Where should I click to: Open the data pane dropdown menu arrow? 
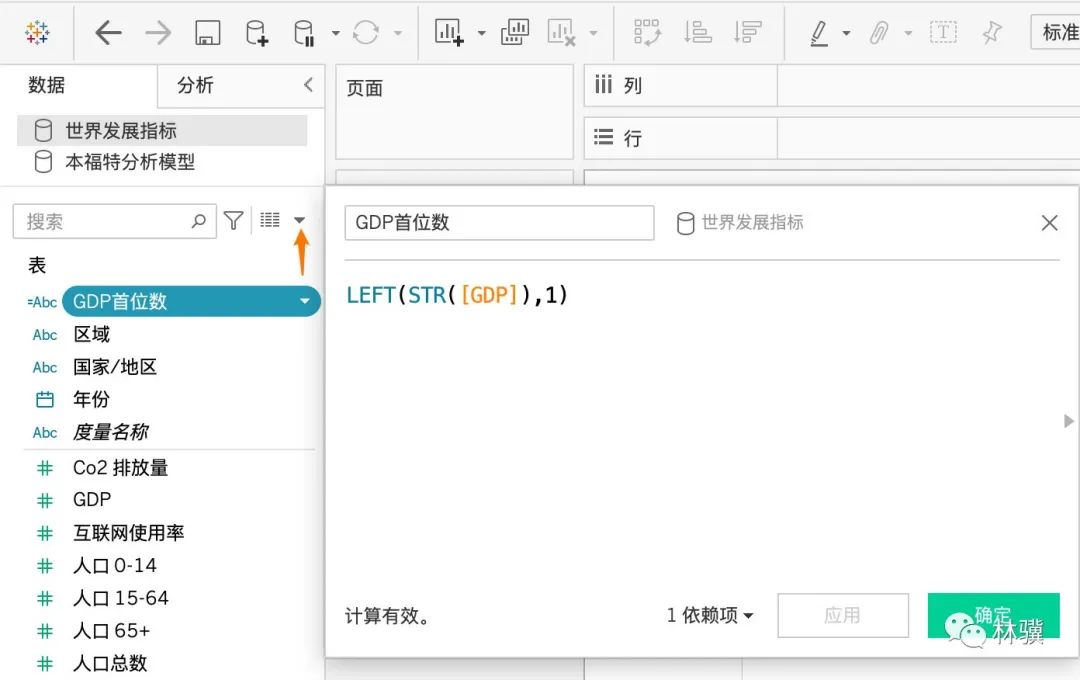[x=300, y=220]
